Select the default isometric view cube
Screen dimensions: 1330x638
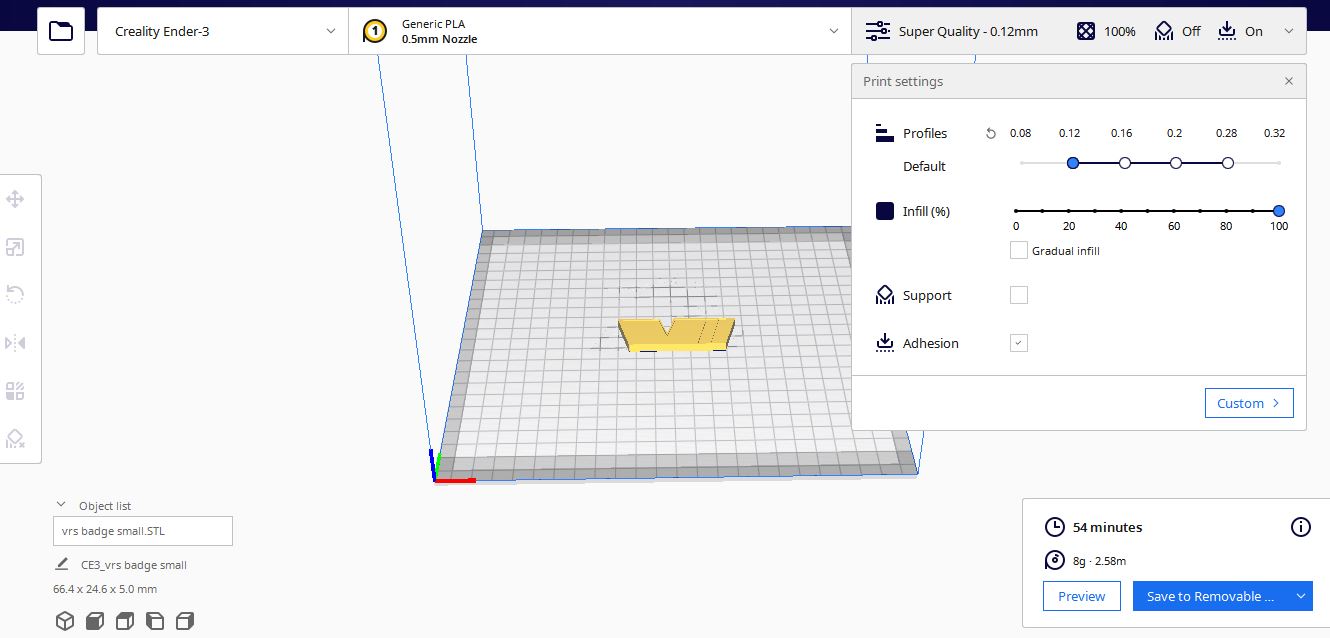[65, 620]
